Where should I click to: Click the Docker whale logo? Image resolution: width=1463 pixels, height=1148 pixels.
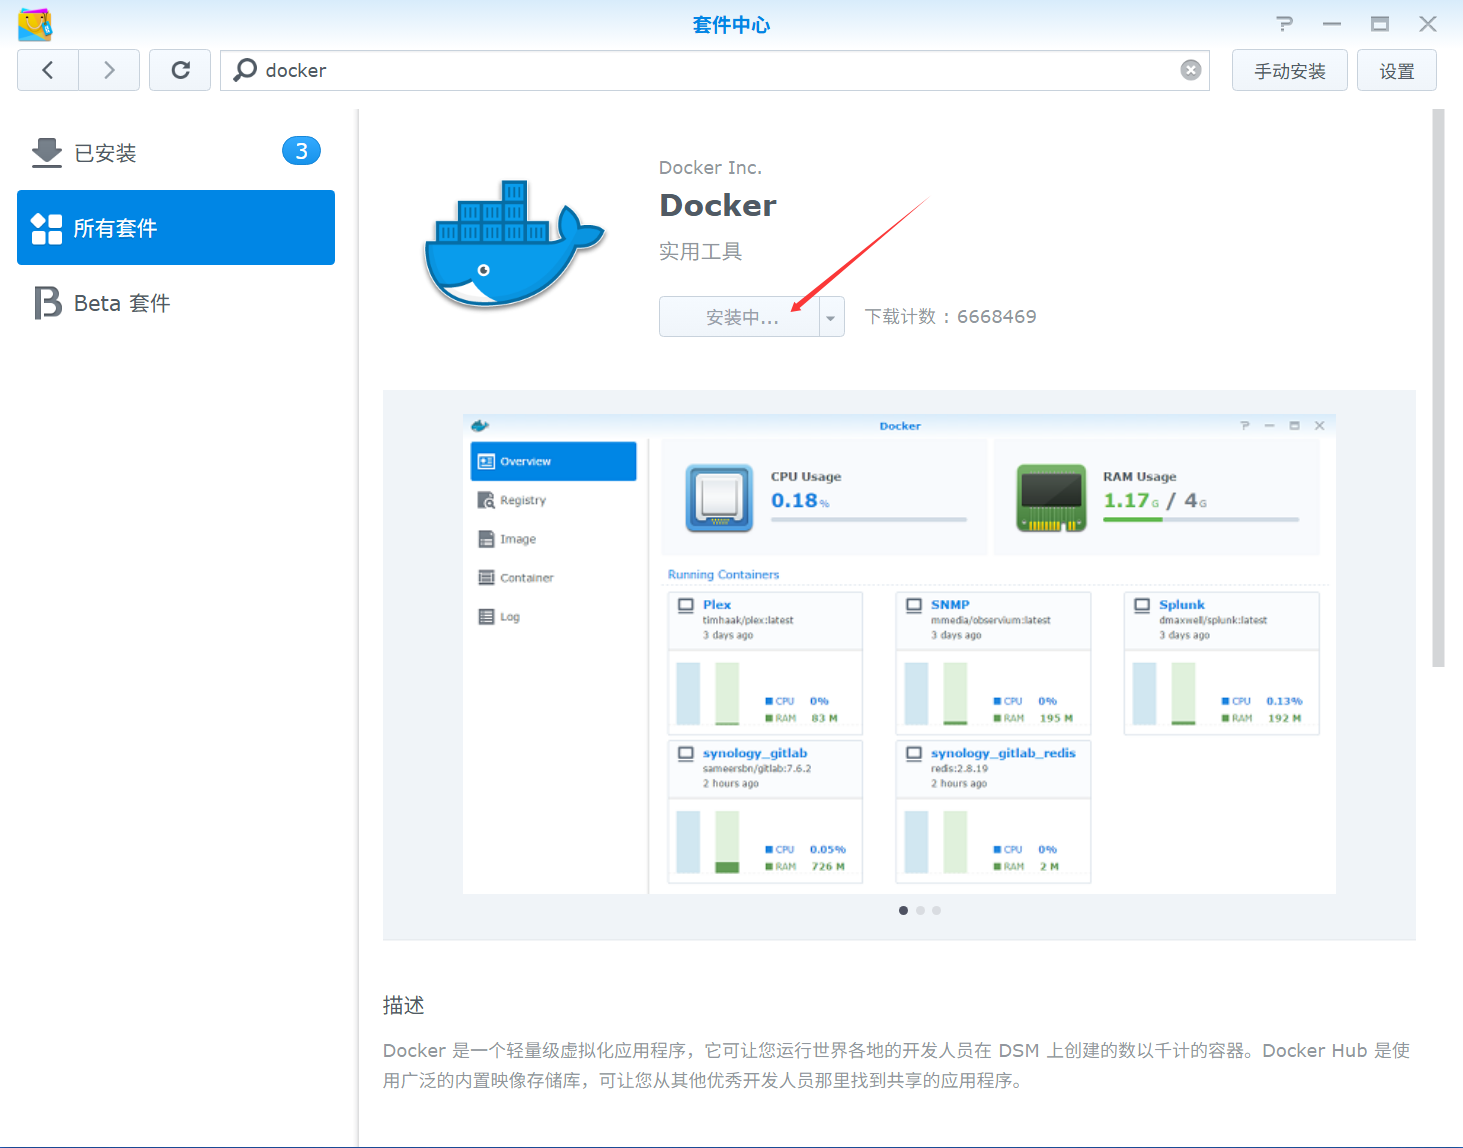pos(514,243)
